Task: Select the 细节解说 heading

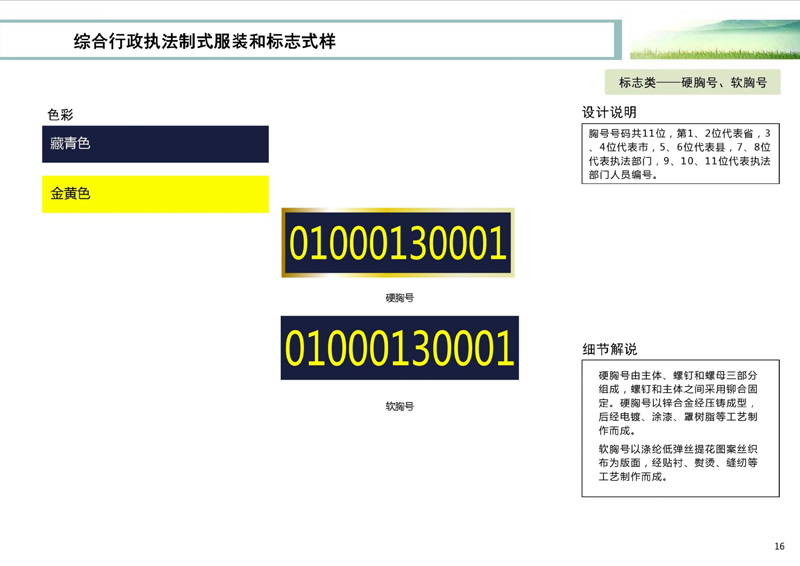Action: [609, 349]
